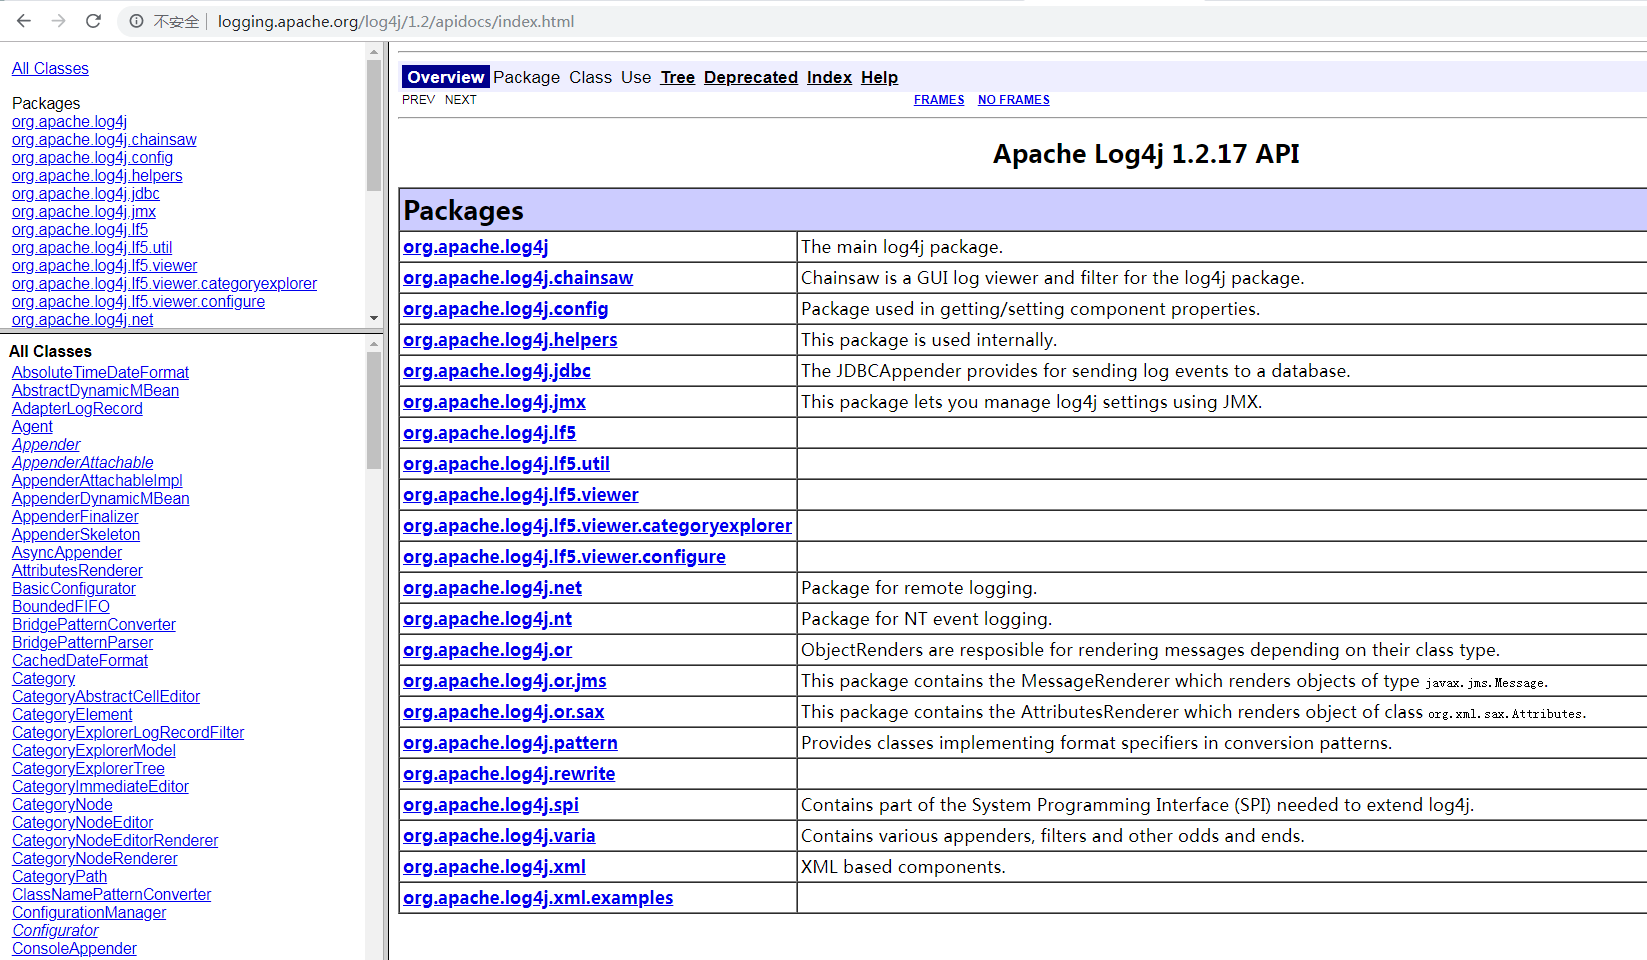
Task: Click the packages frame scroll-down arrow
Action: [x=374, y=318]
